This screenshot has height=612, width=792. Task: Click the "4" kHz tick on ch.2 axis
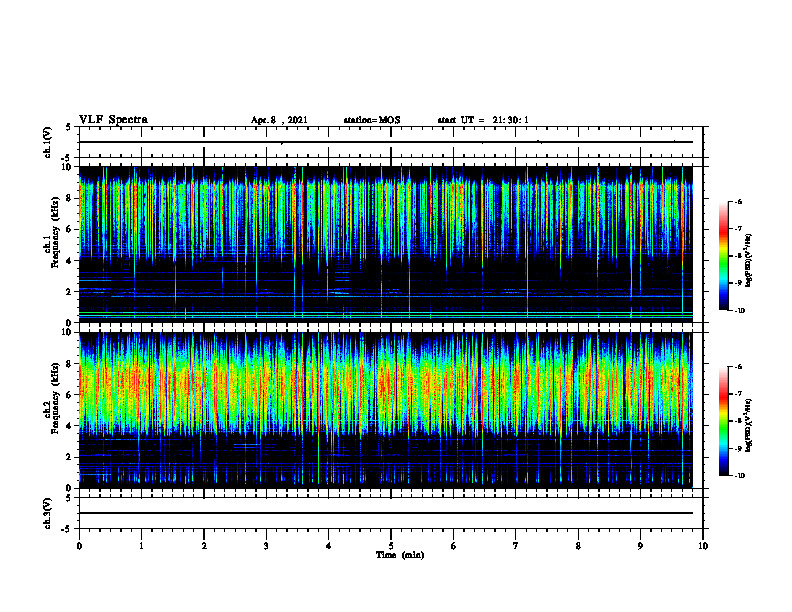click(69, 426)
